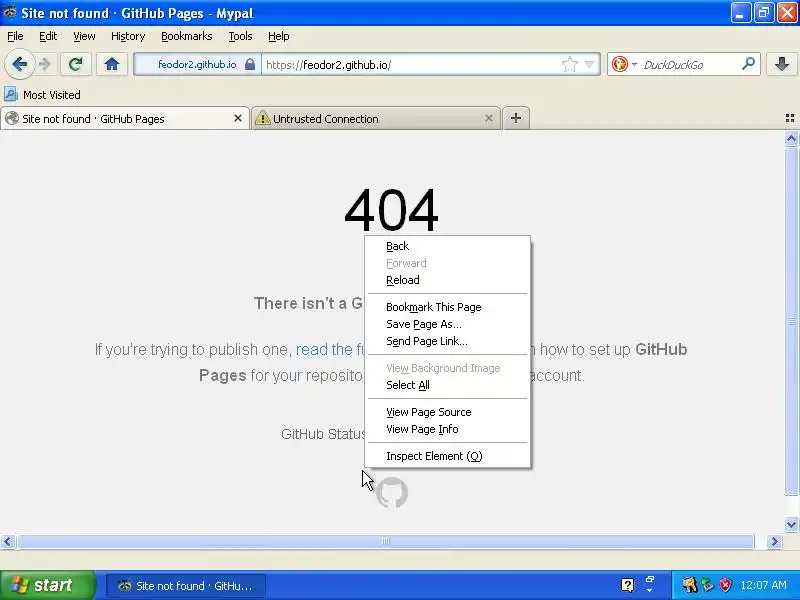Open the Edit menu
Image resolution: width=800 pixels, height=600 pixels.
tap(48, 36)
